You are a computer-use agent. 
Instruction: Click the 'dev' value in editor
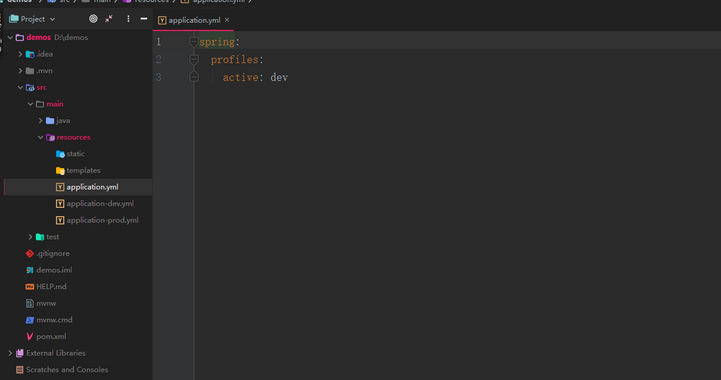click(x=279, y=77)
